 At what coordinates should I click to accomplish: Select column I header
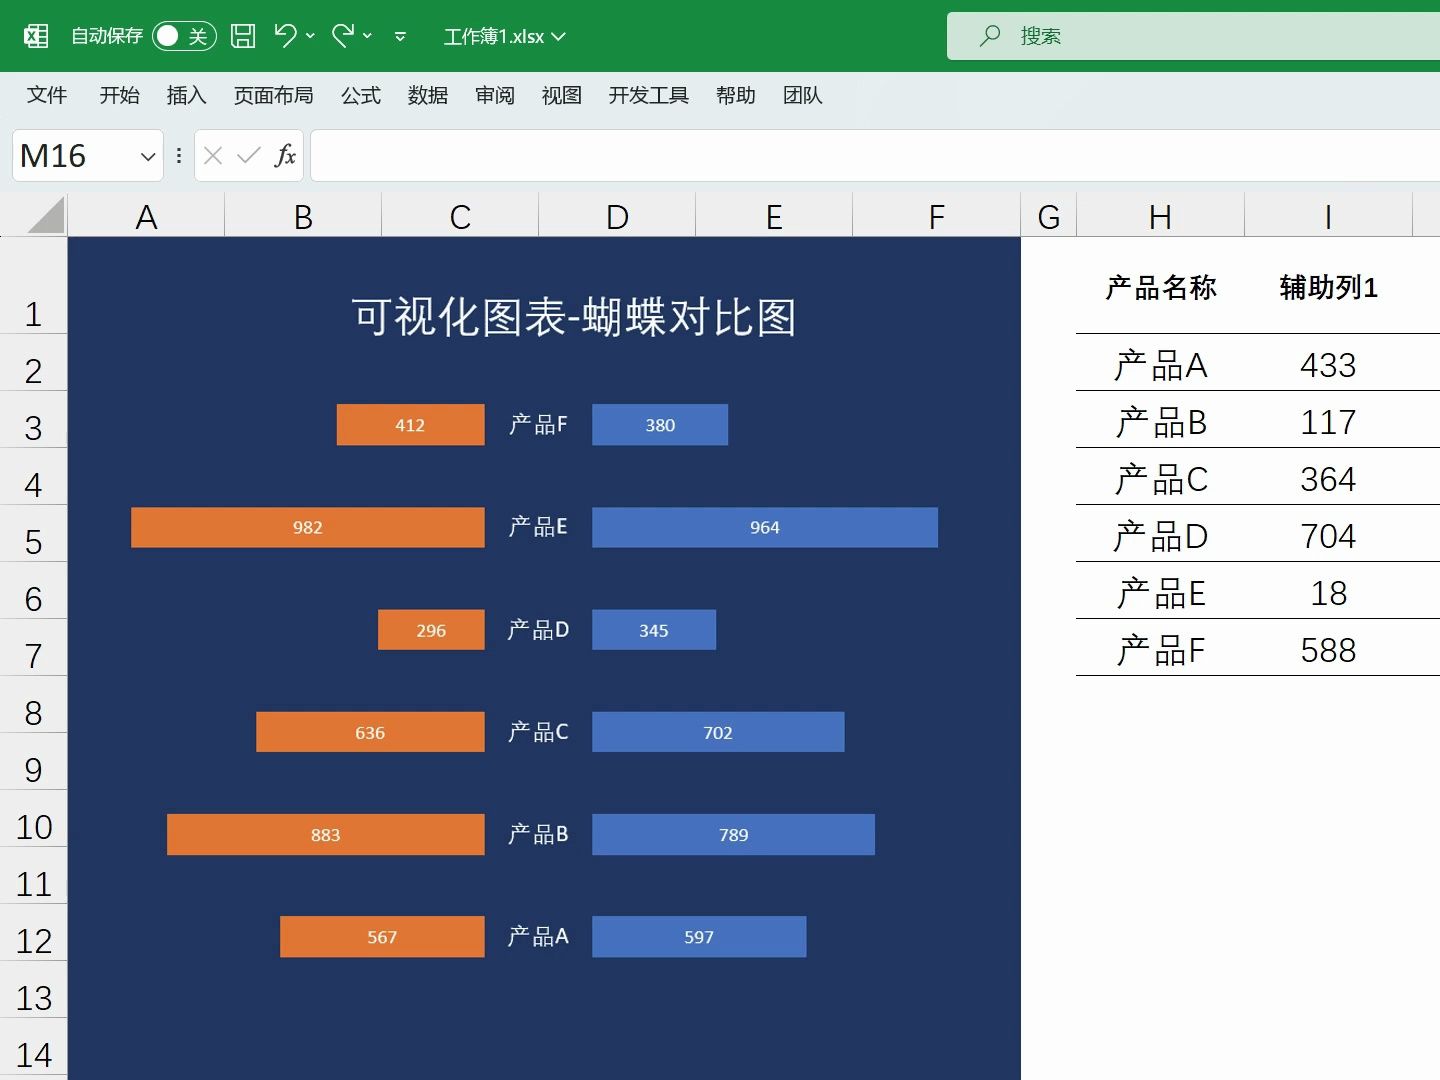[1328, 216]
